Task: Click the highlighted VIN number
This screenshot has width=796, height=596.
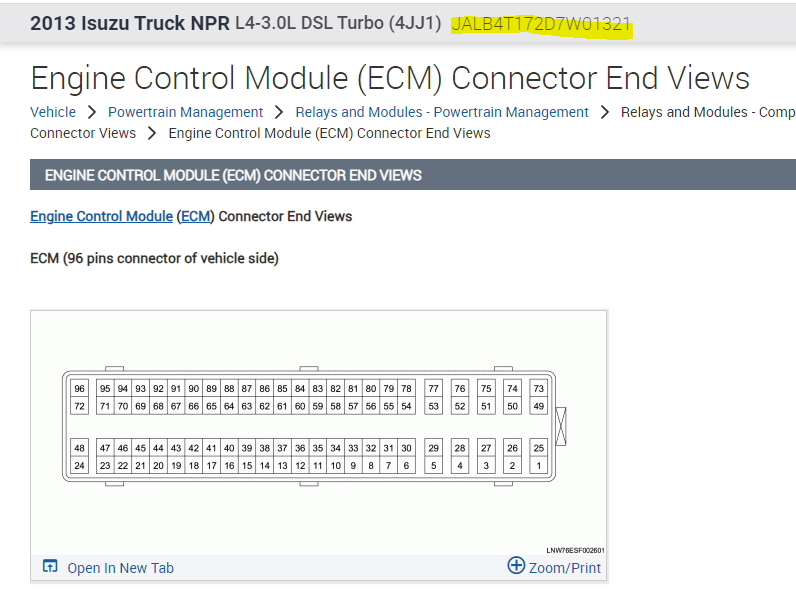Action: pos(541,24)
